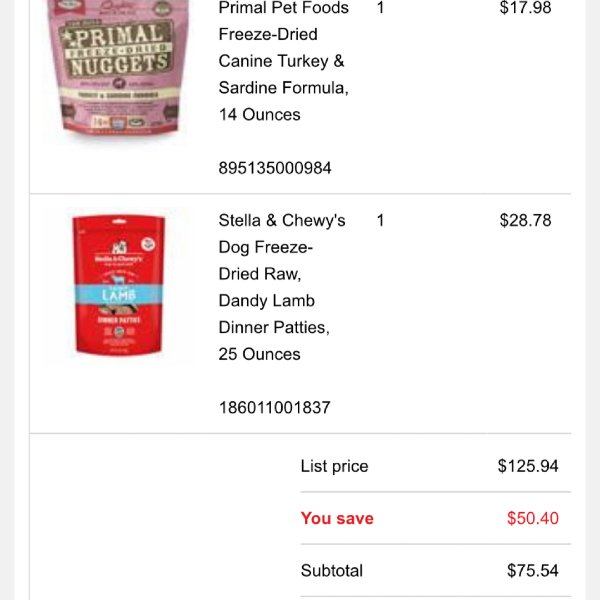Select the Primal item barcode number 895135000984

pyautogui.click(x=275, y=168)
